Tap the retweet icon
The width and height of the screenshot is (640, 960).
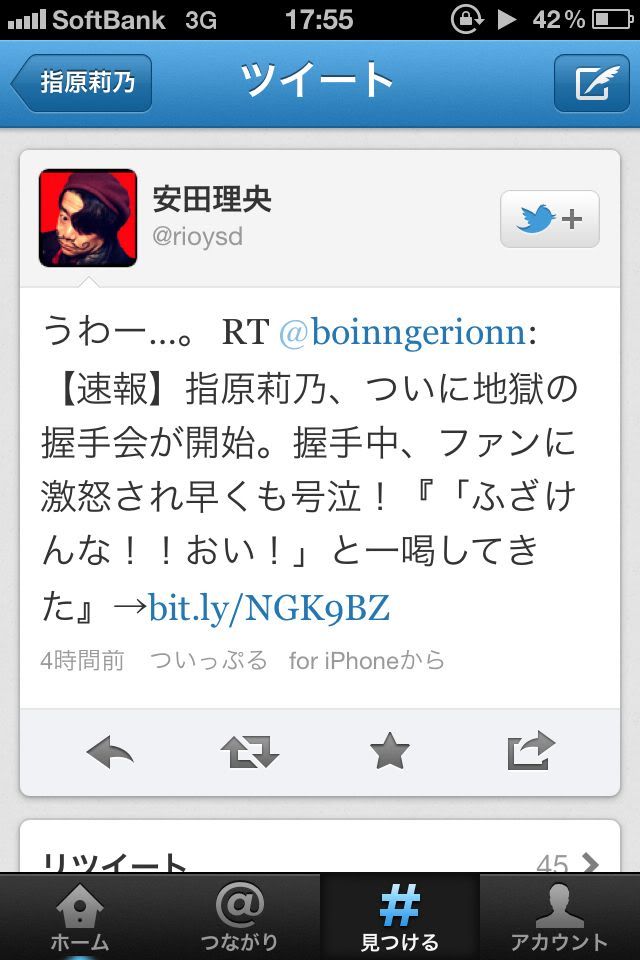click(x=250, y=751)
